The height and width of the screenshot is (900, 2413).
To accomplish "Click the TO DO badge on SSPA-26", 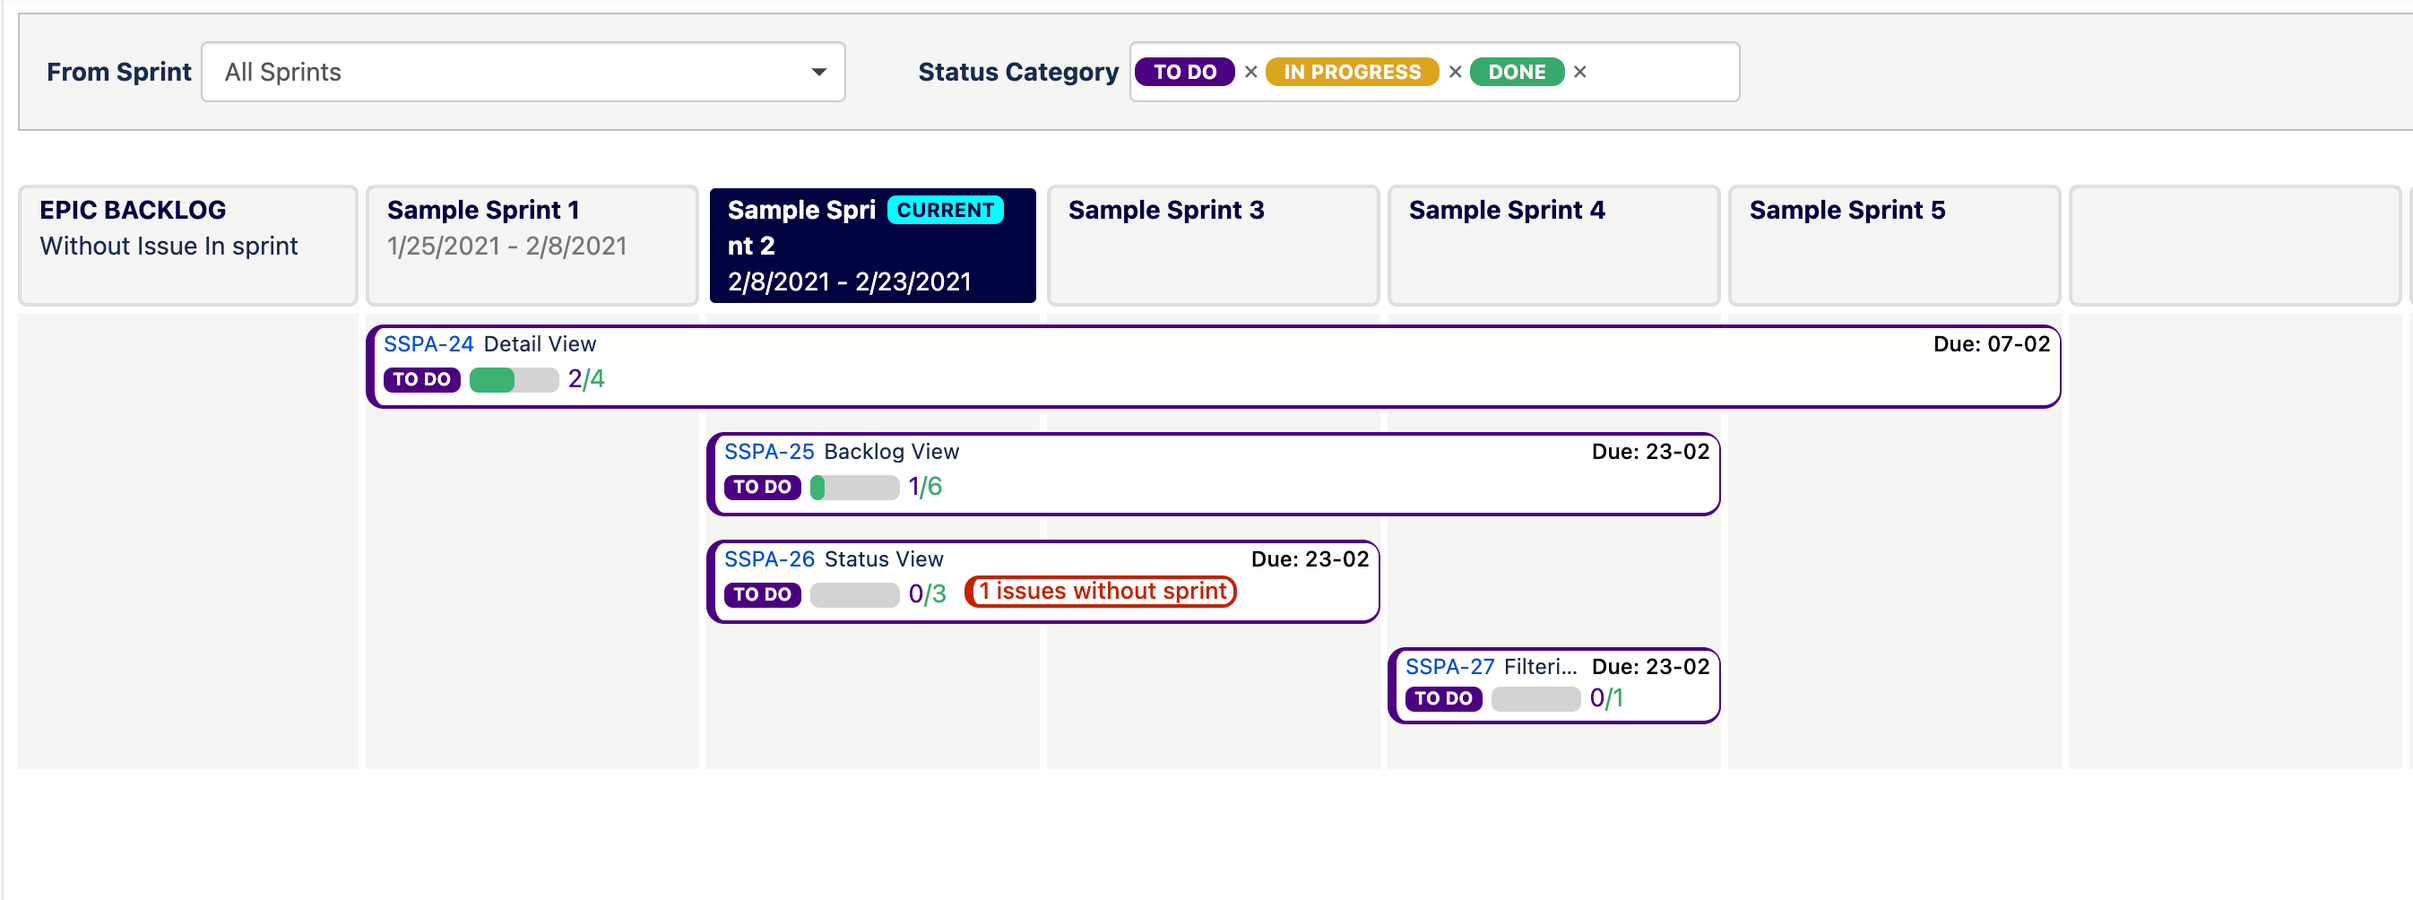I will pyautogui.click(x=763, y=595).
